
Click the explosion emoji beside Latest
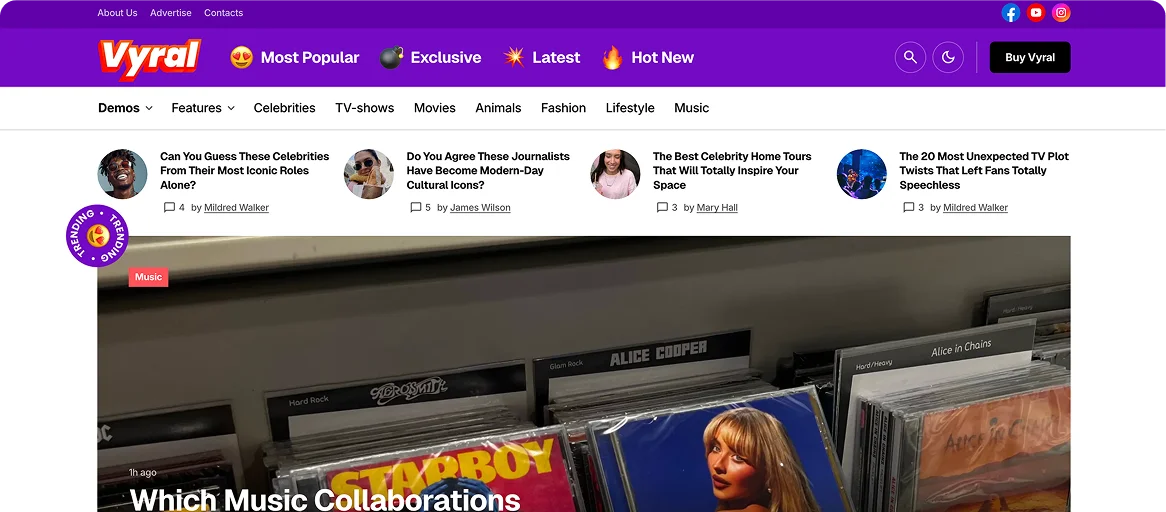coord(514,57)
